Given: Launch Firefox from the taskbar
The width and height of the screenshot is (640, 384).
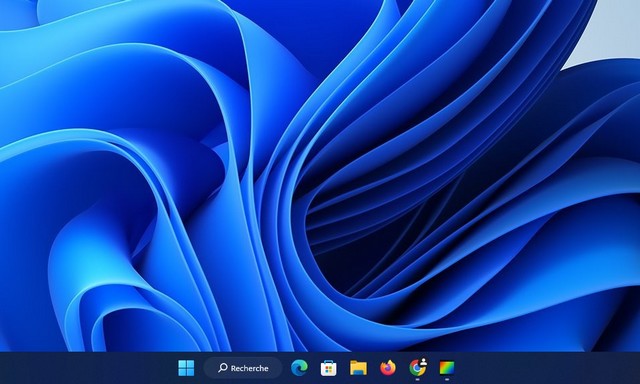Looking at the screenshot, I should [x=388, y=368].
